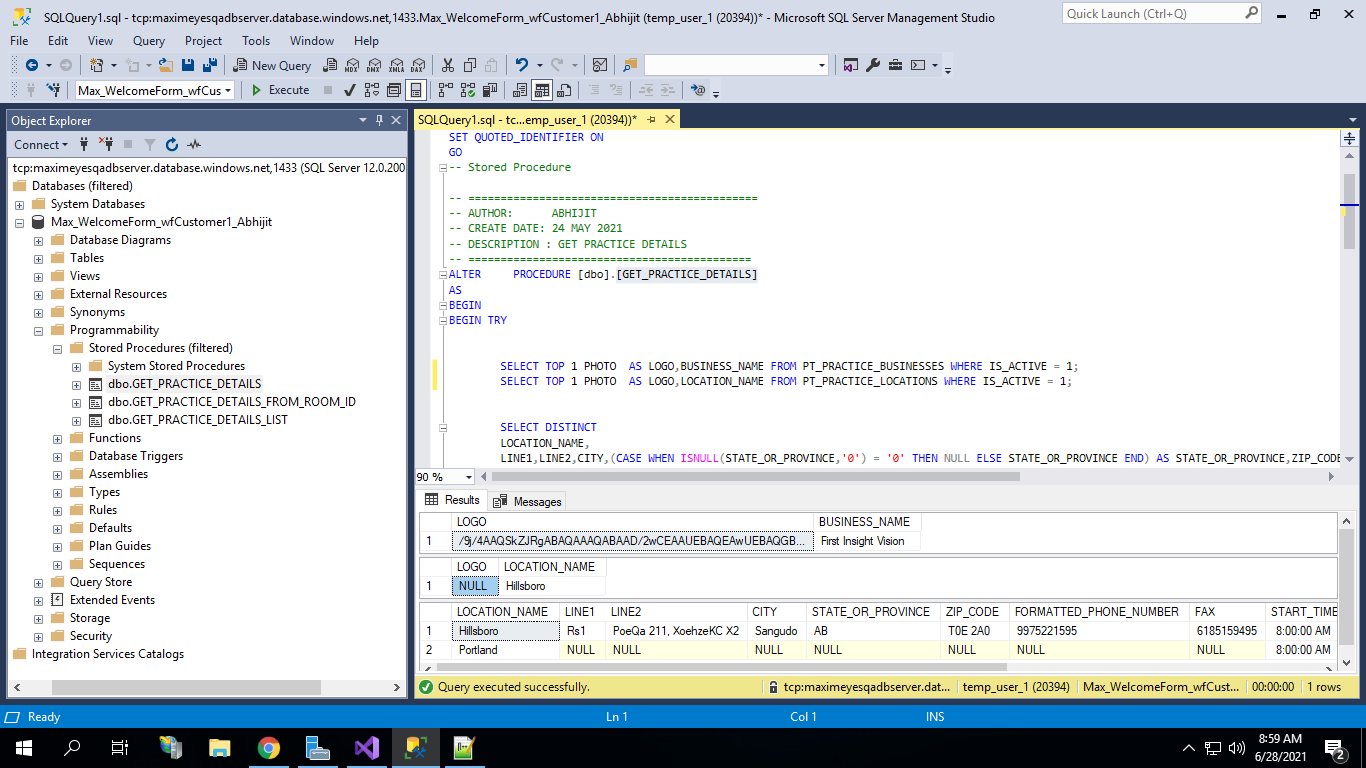Open the Find toolbar combo box
This screenshot has width=1366, height=768.
tap(737, 65)
